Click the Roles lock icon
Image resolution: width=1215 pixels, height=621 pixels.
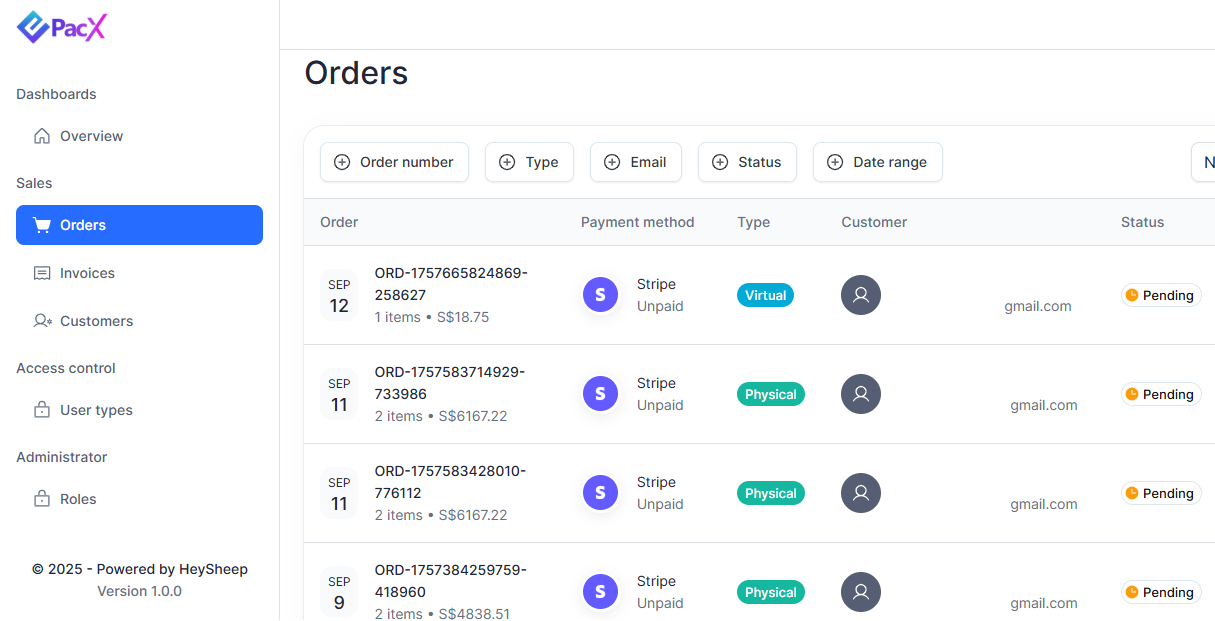(x=42, y=499)
